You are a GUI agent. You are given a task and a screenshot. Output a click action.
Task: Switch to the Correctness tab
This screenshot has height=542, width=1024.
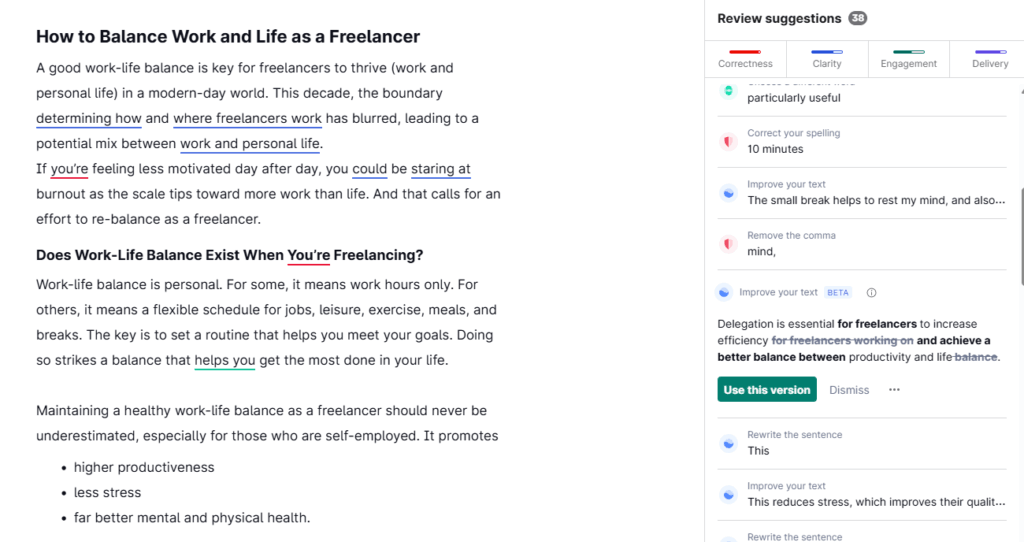[745, 59]
